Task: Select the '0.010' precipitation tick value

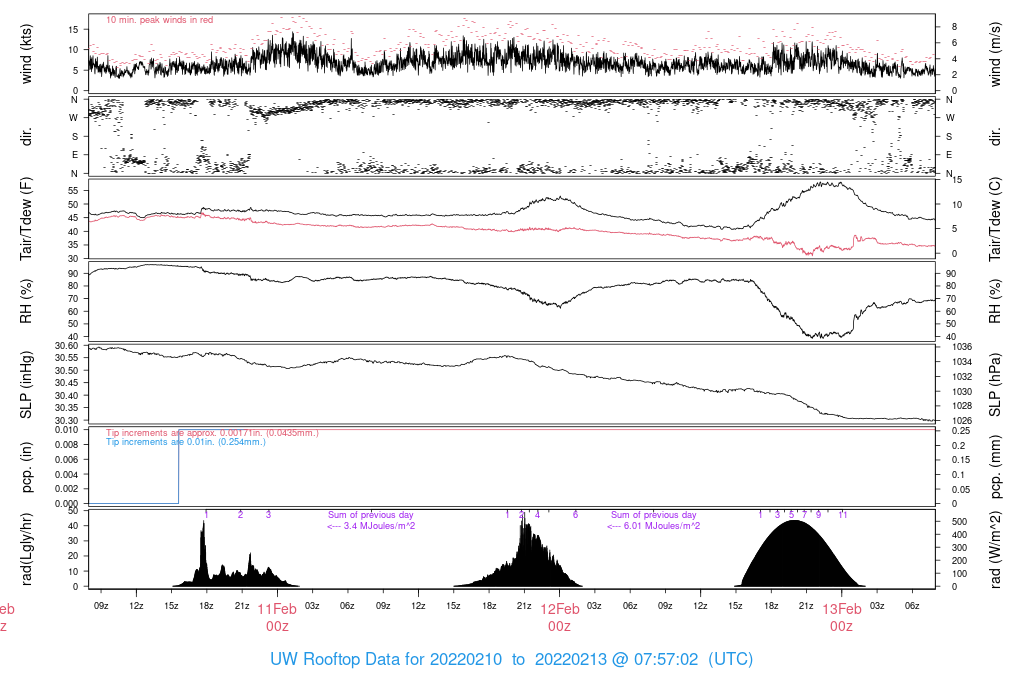Action: pos(67,430)
